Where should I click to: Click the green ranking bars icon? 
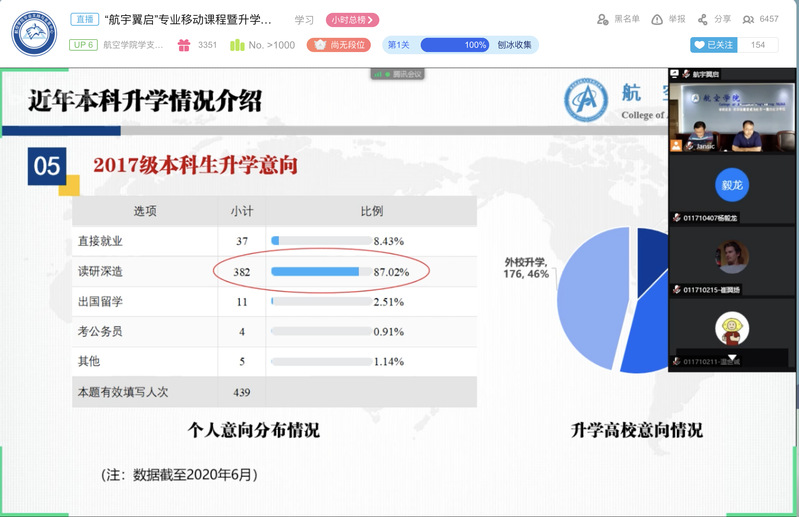click(237, 45)
